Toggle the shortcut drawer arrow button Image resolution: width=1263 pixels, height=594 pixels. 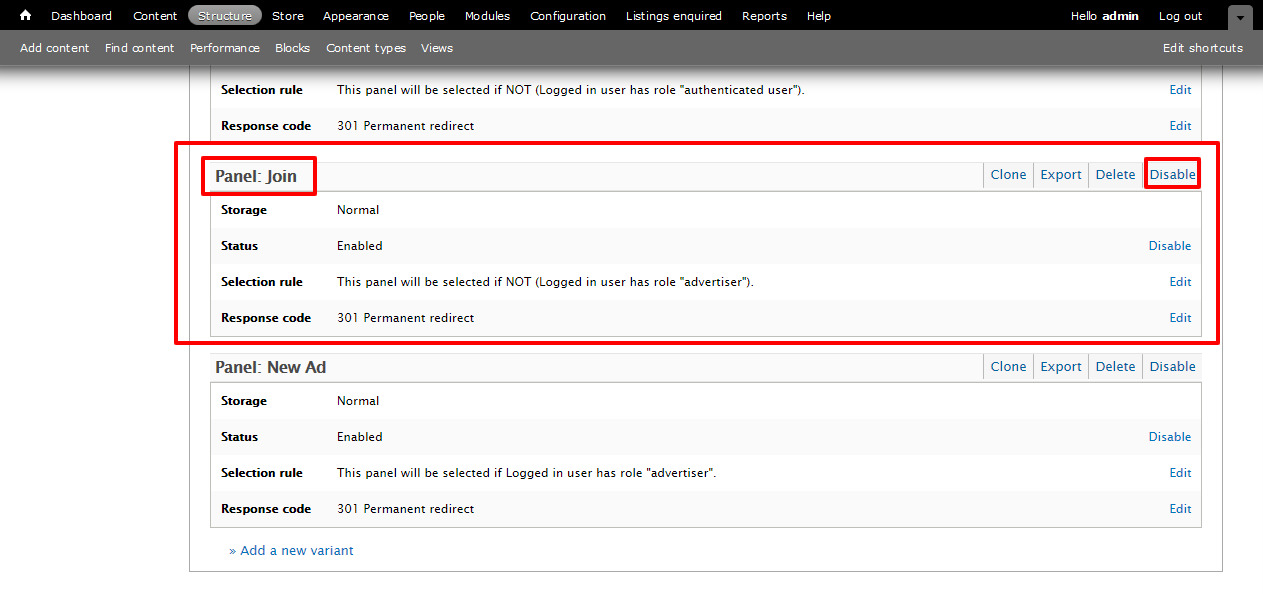point(1240,17)
